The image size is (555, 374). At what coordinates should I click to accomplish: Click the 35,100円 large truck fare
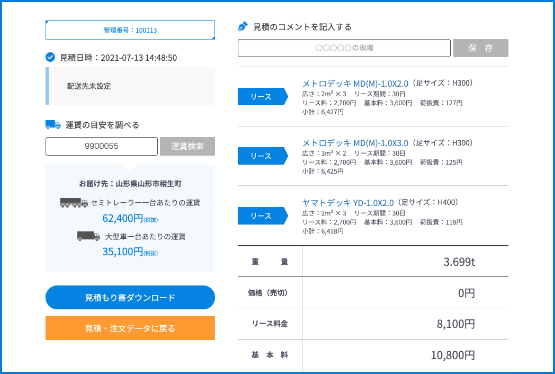(x=130, y=252)
